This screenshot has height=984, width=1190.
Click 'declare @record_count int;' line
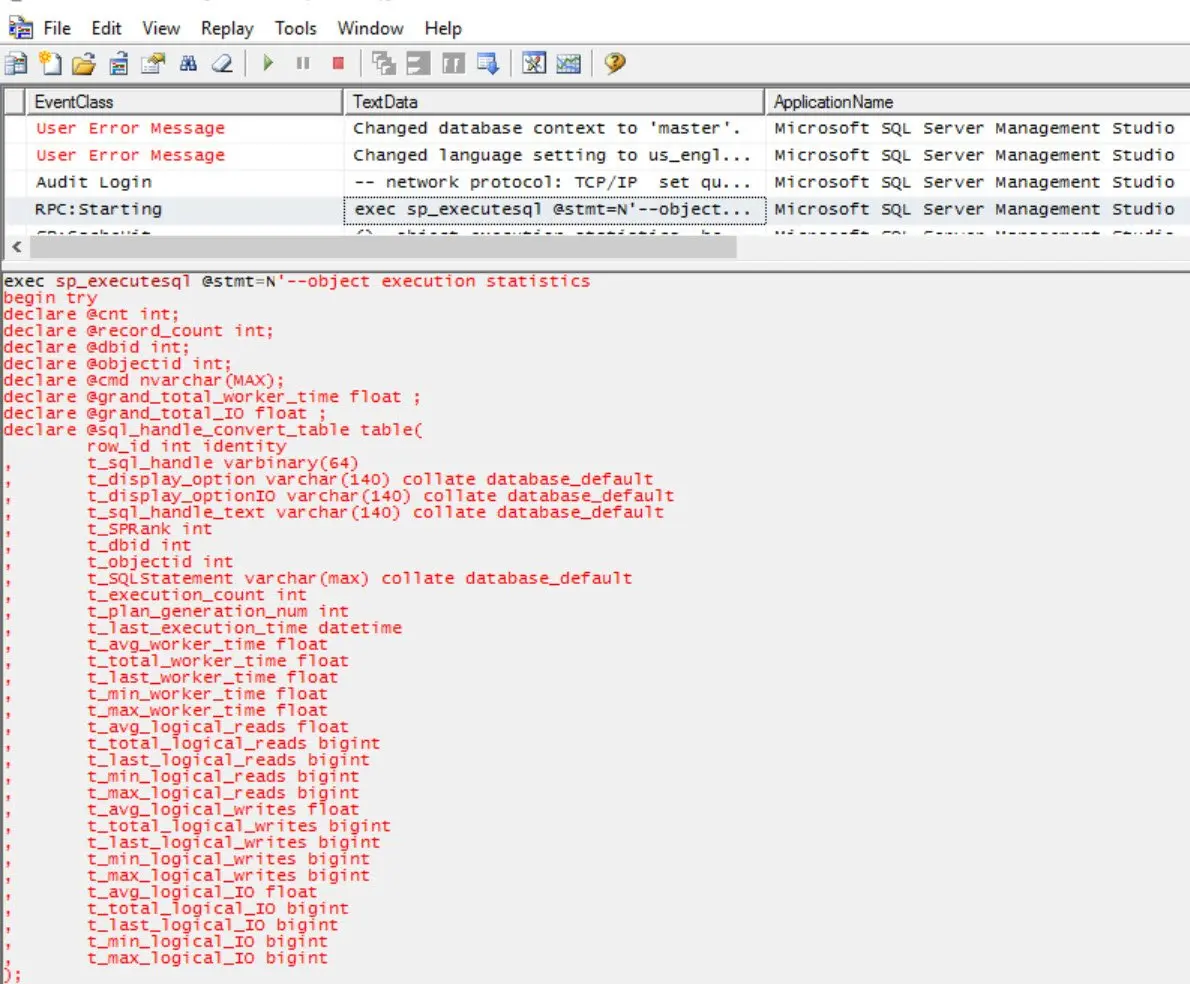tap(138, 331)
